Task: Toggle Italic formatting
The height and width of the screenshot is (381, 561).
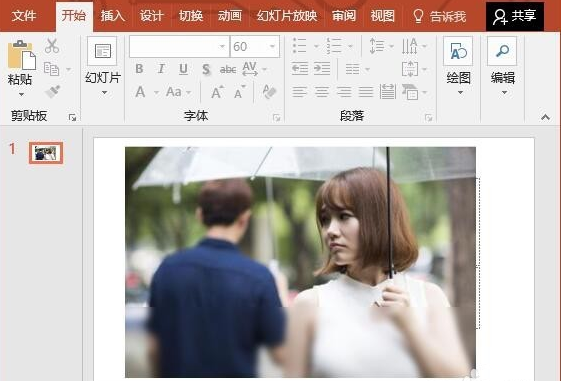Action: [161, 69]
